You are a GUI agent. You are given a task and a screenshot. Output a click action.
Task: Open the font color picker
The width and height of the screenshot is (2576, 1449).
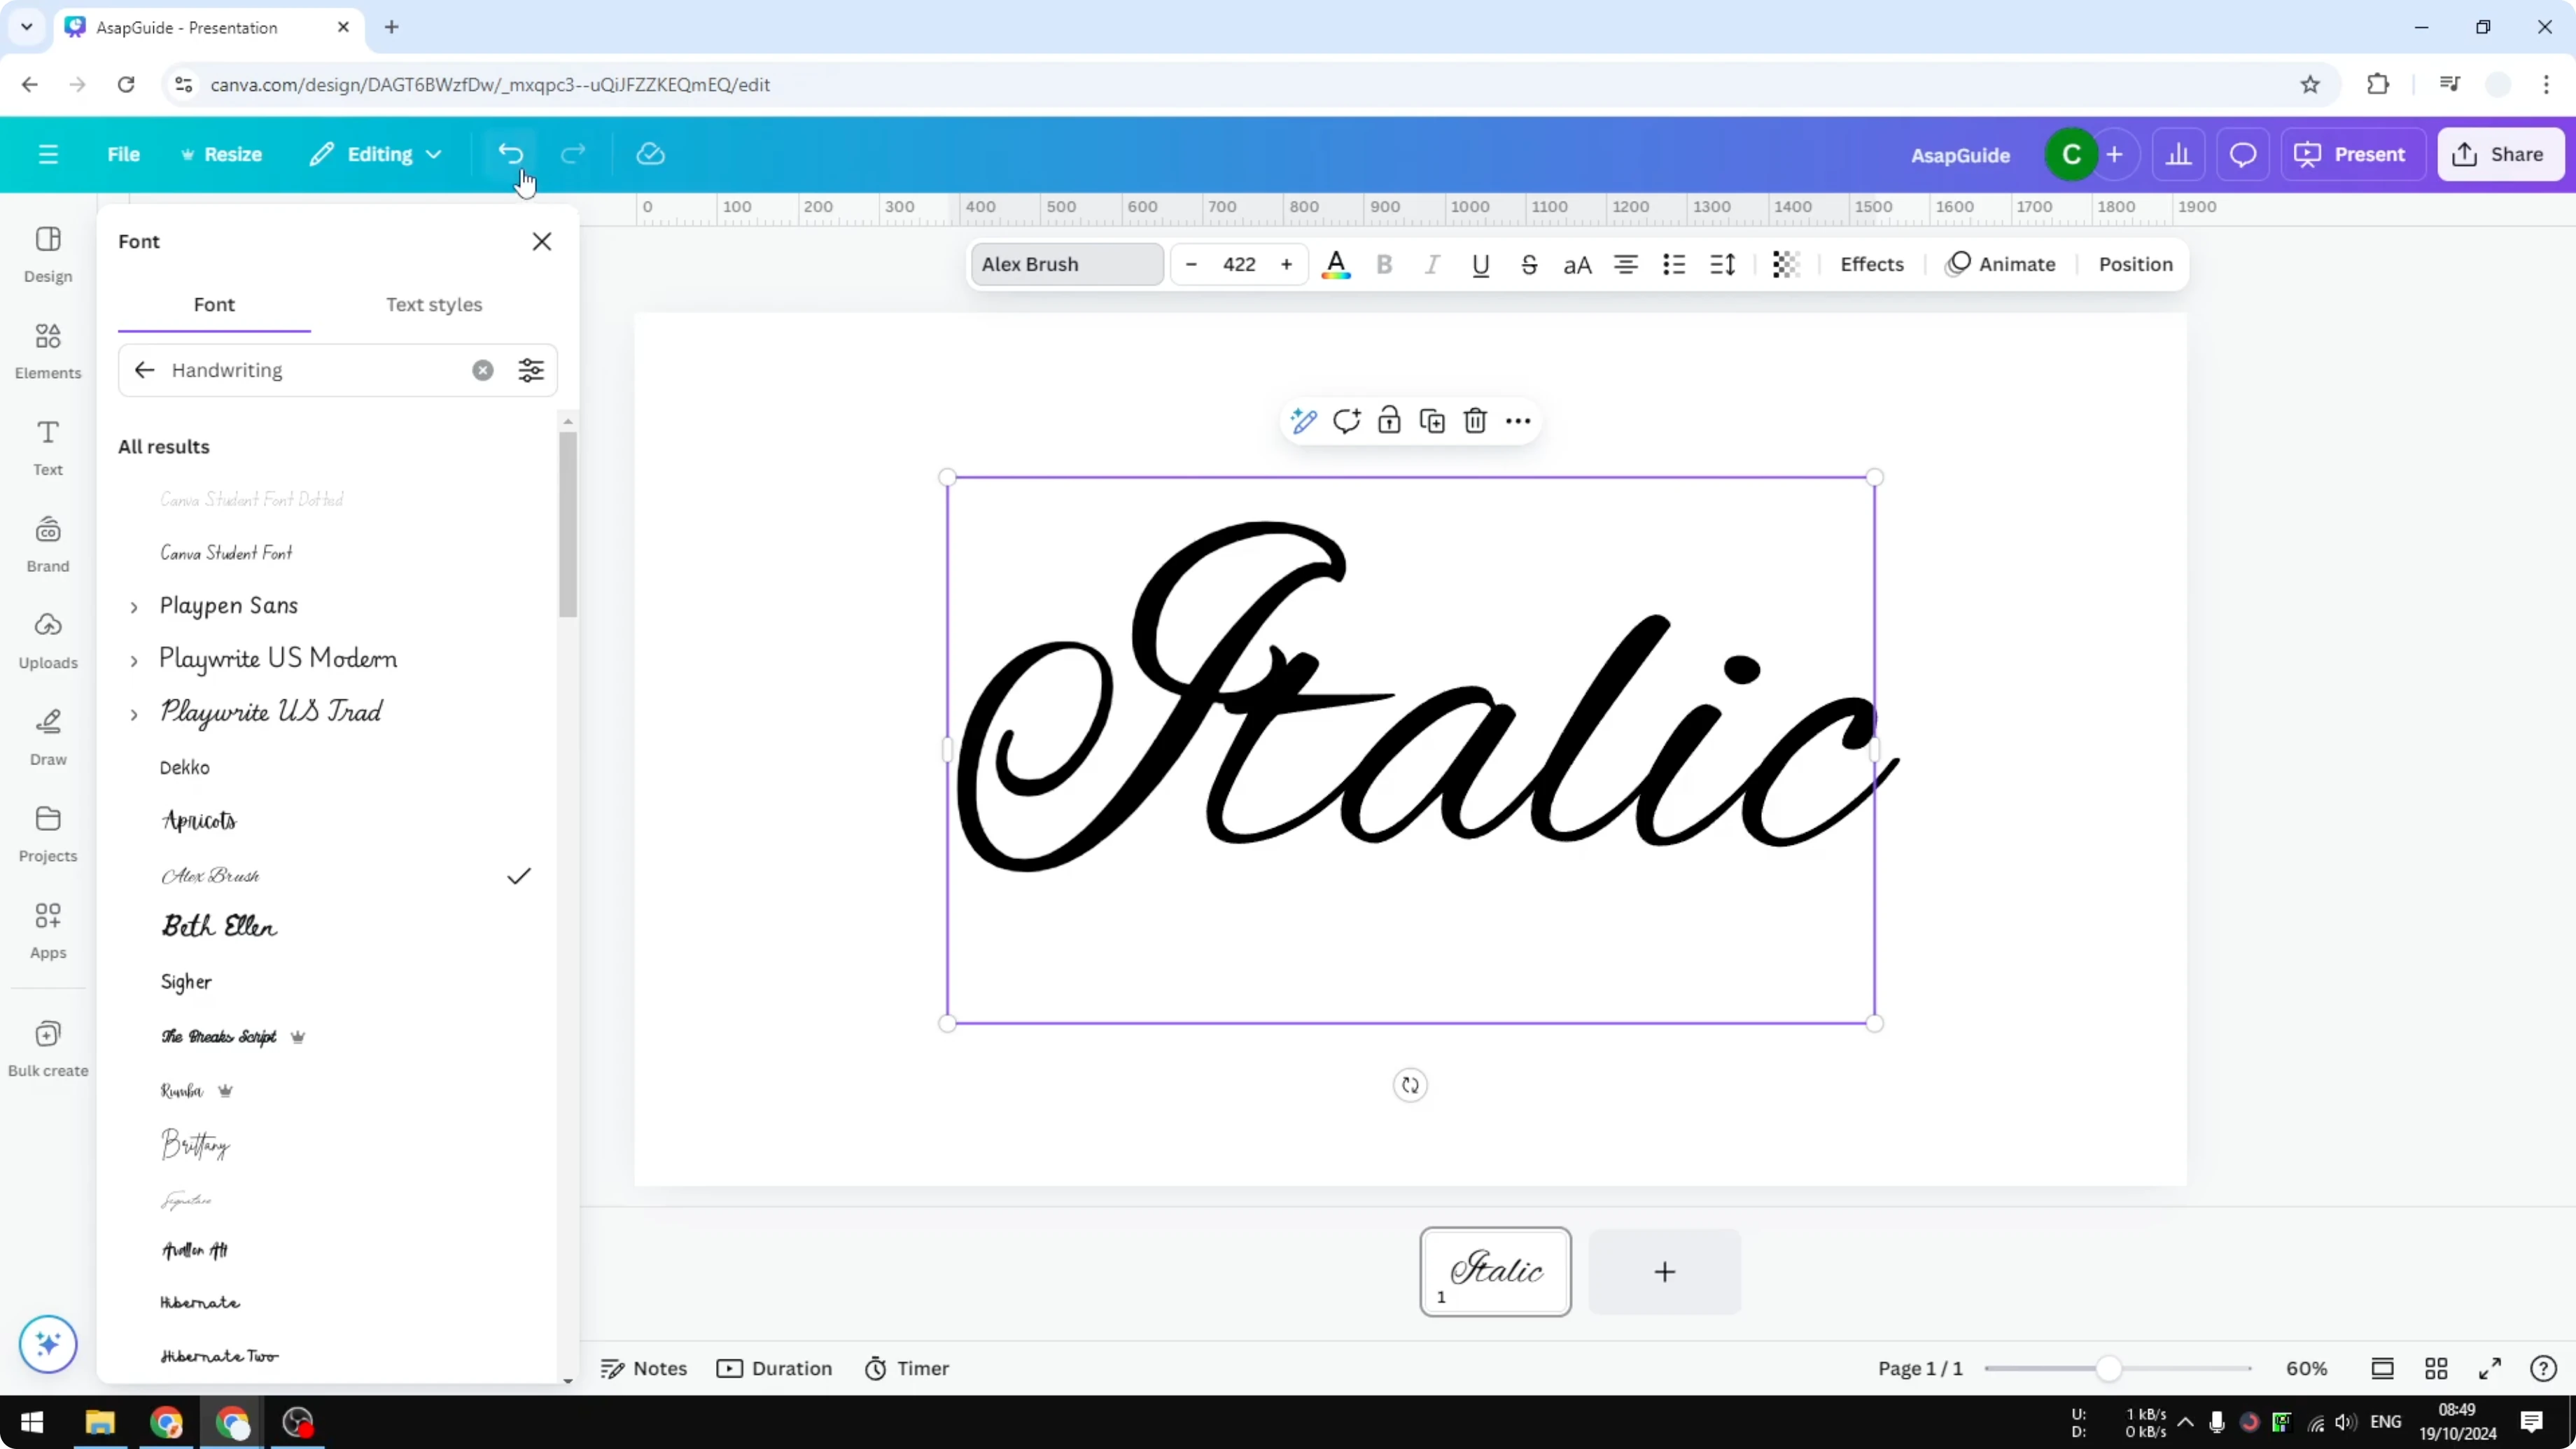pyautogui.click(x=1336, y=264)
